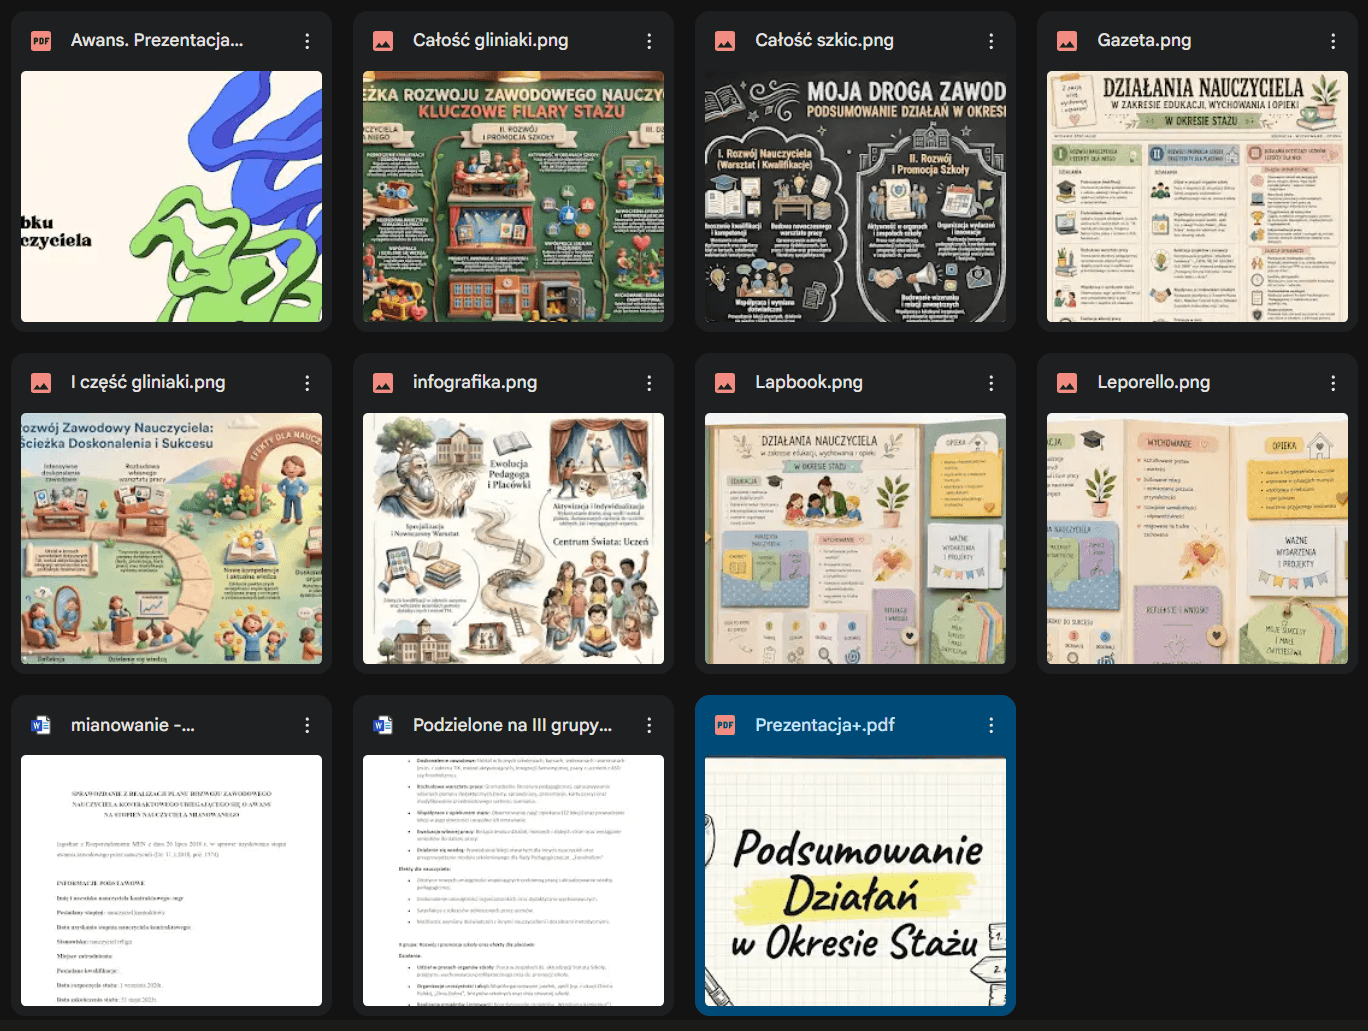Open more actions for Awans. Prezentacja file
This screenshot has width=1368, height=1031.
tap(307, 41)
